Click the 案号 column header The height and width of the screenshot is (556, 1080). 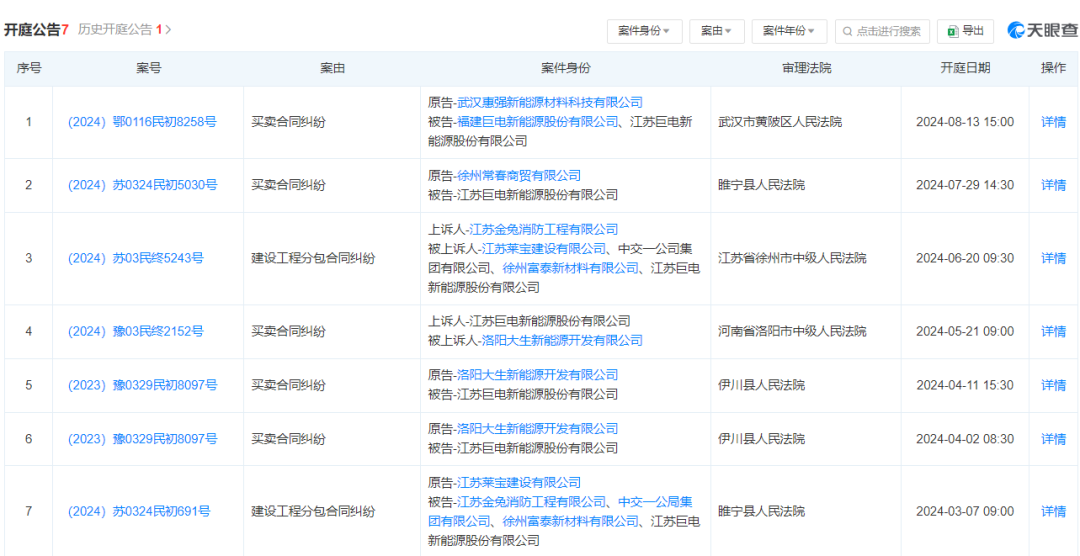(x=148, y=68)
